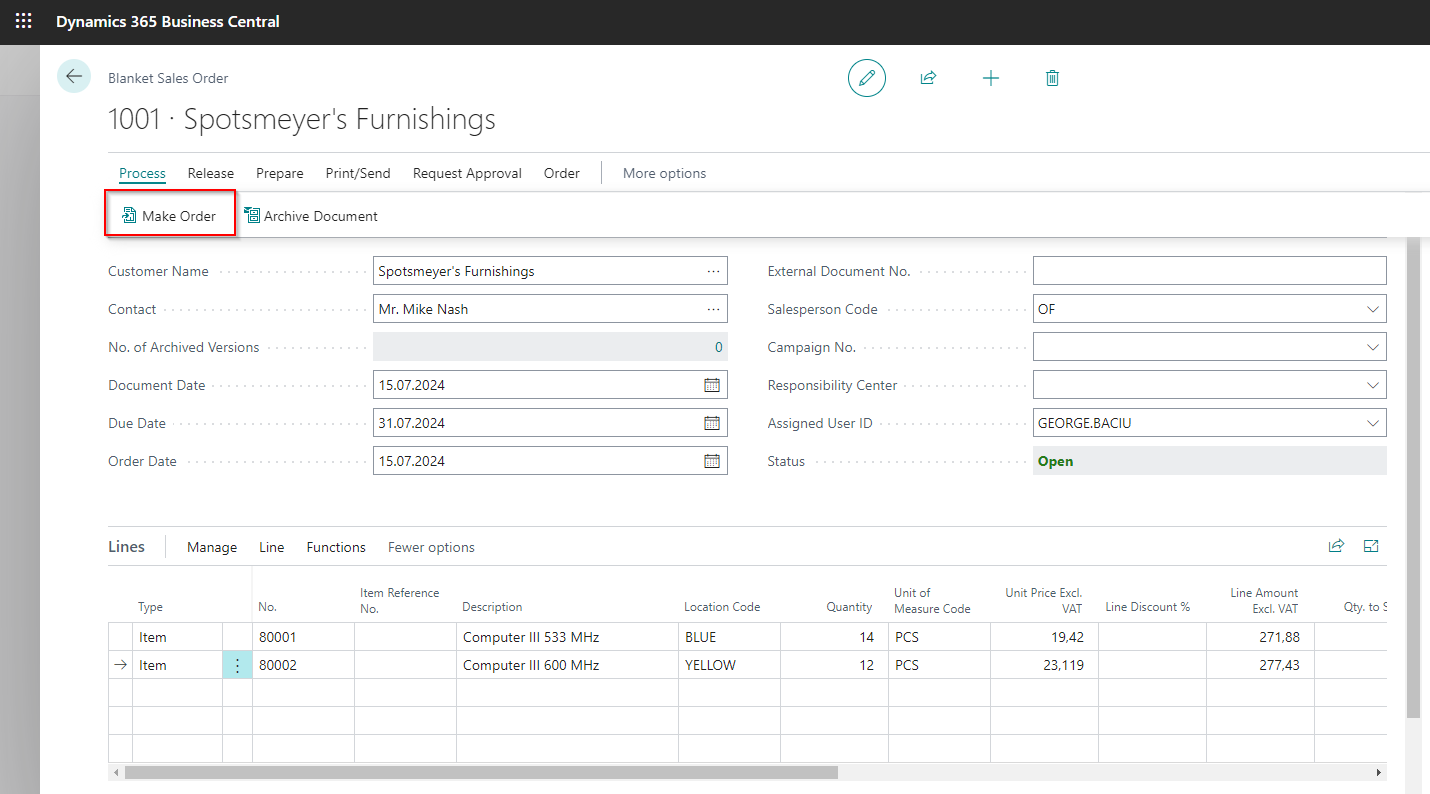
Task: Open the Line menu in Lines
Action: pyautogui.click(x=272, y=547)
